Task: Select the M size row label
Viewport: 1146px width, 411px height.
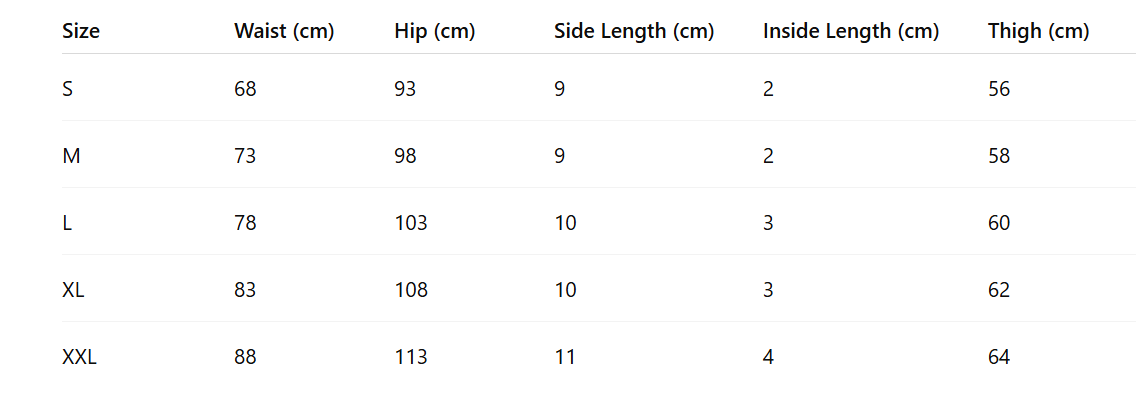Action: (69, 156)
